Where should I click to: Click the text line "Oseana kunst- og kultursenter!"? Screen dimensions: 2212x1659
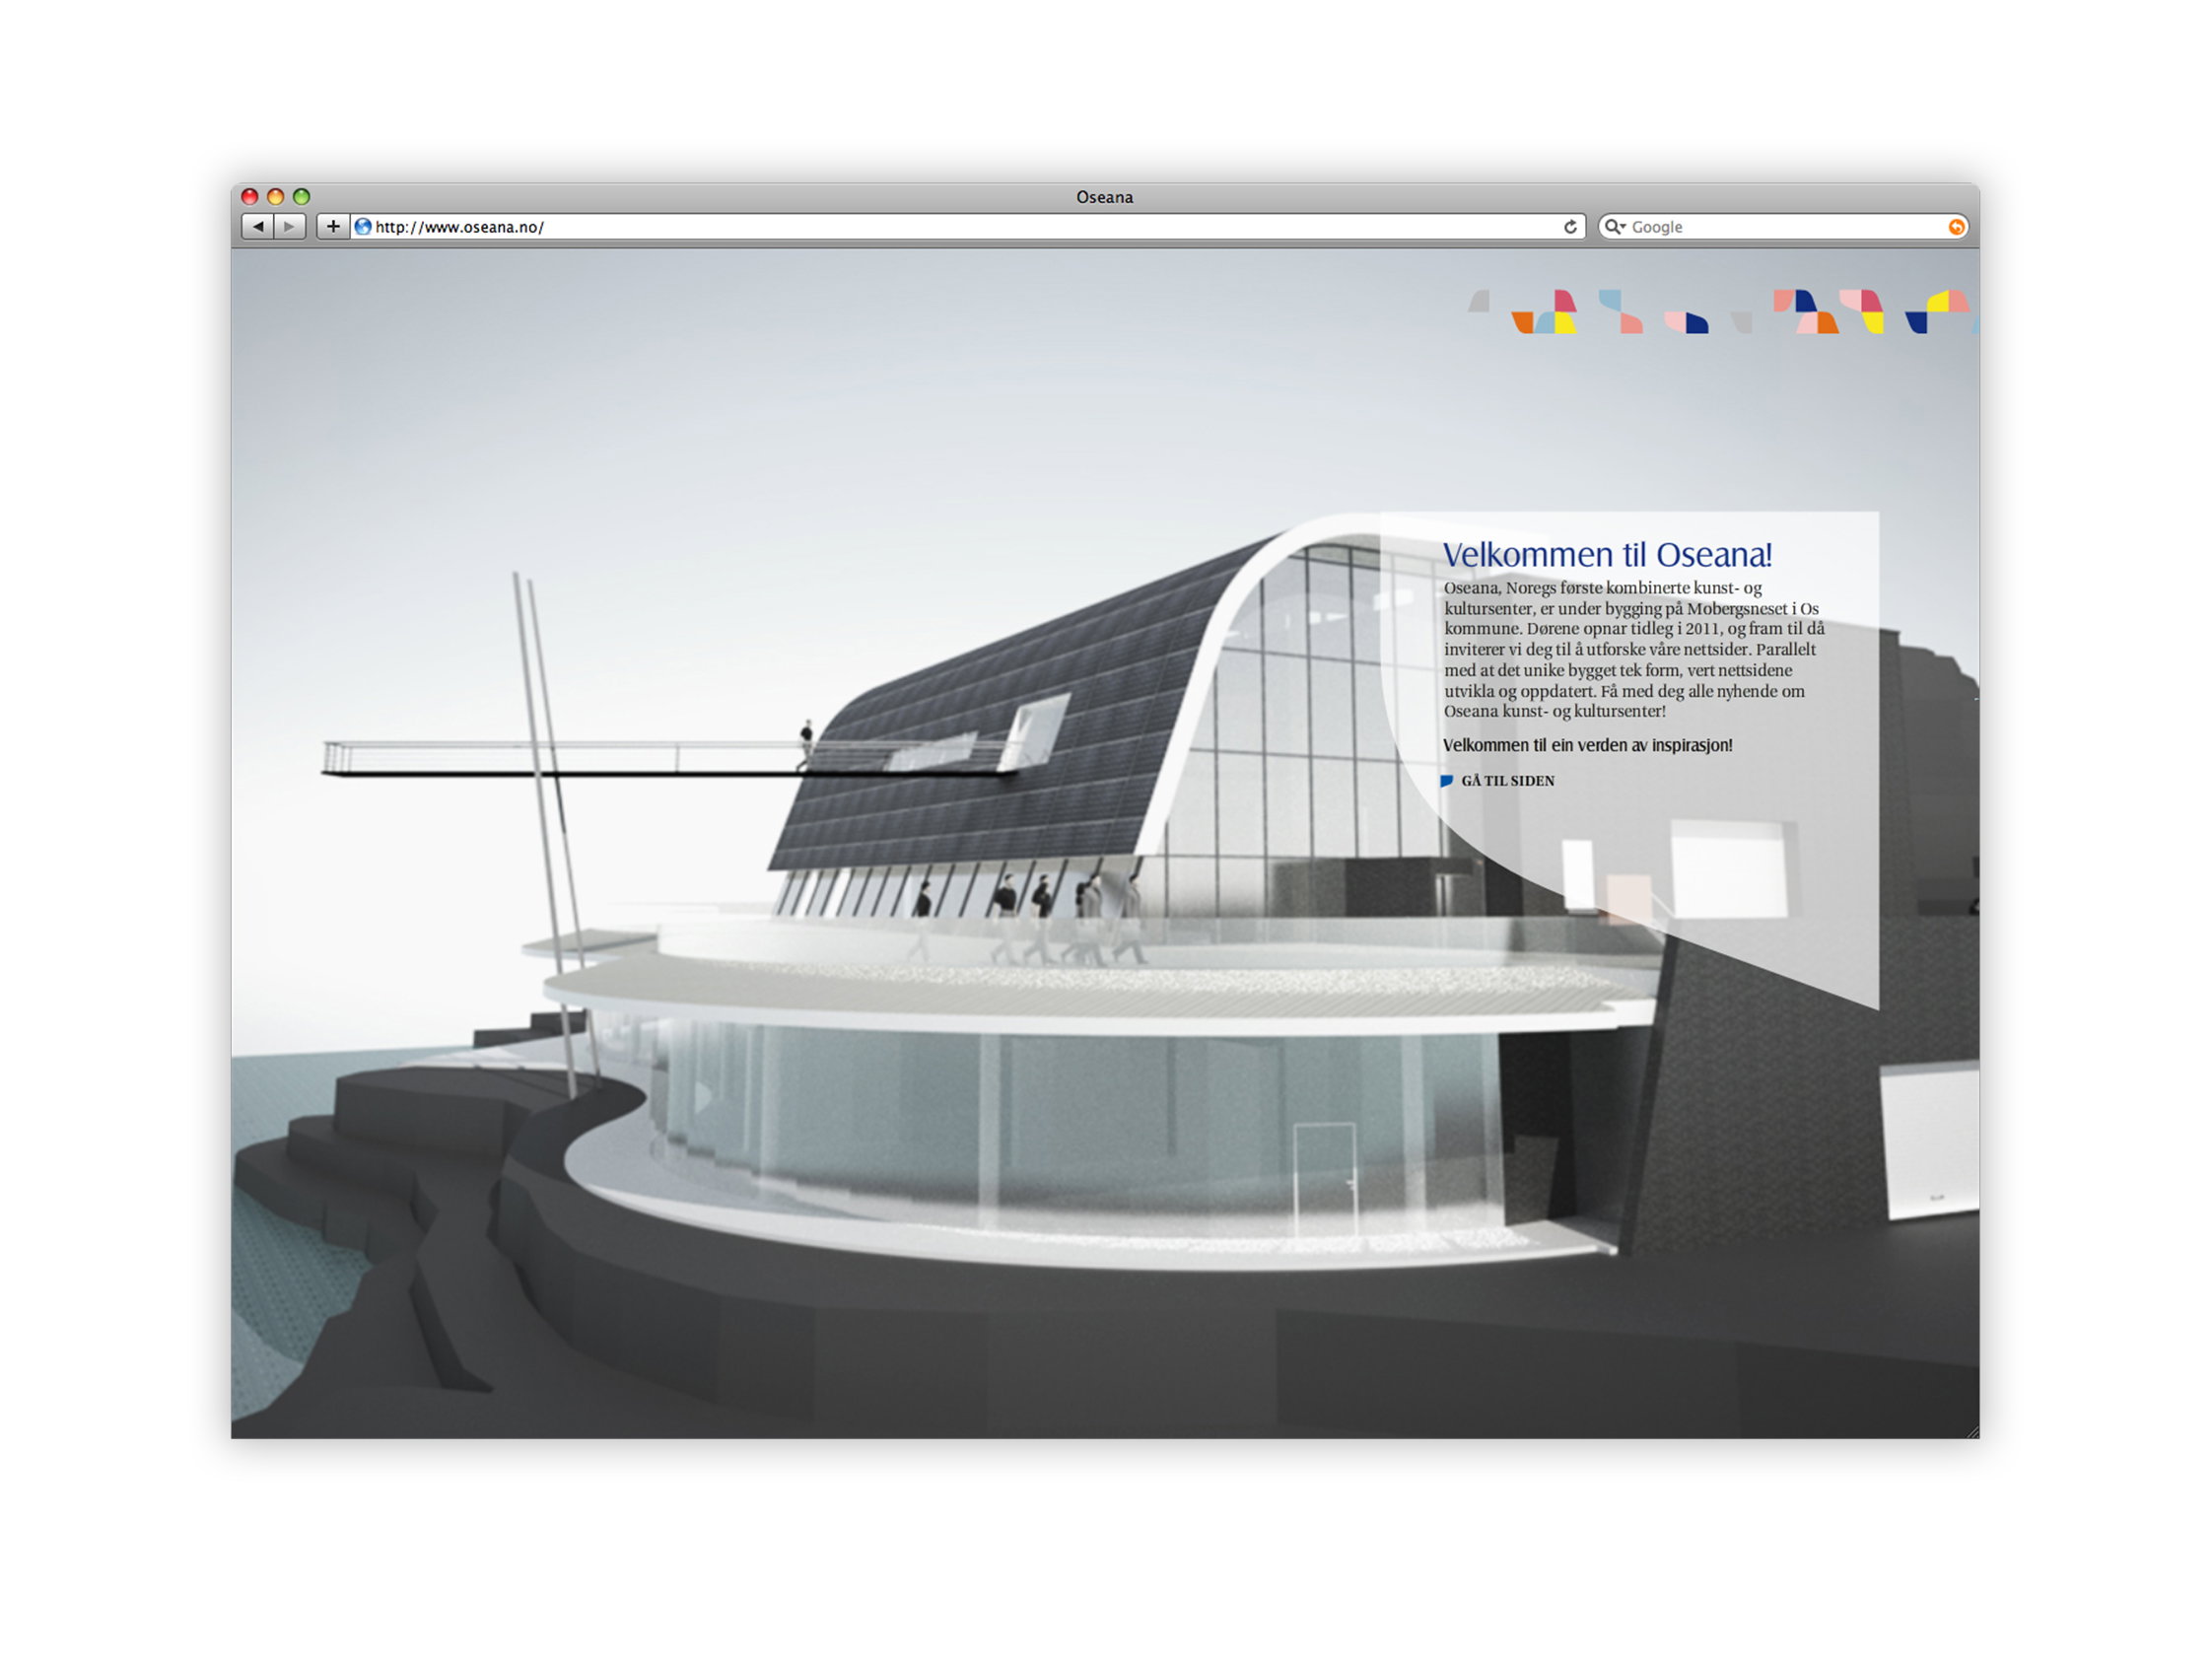pos(1554,712)
